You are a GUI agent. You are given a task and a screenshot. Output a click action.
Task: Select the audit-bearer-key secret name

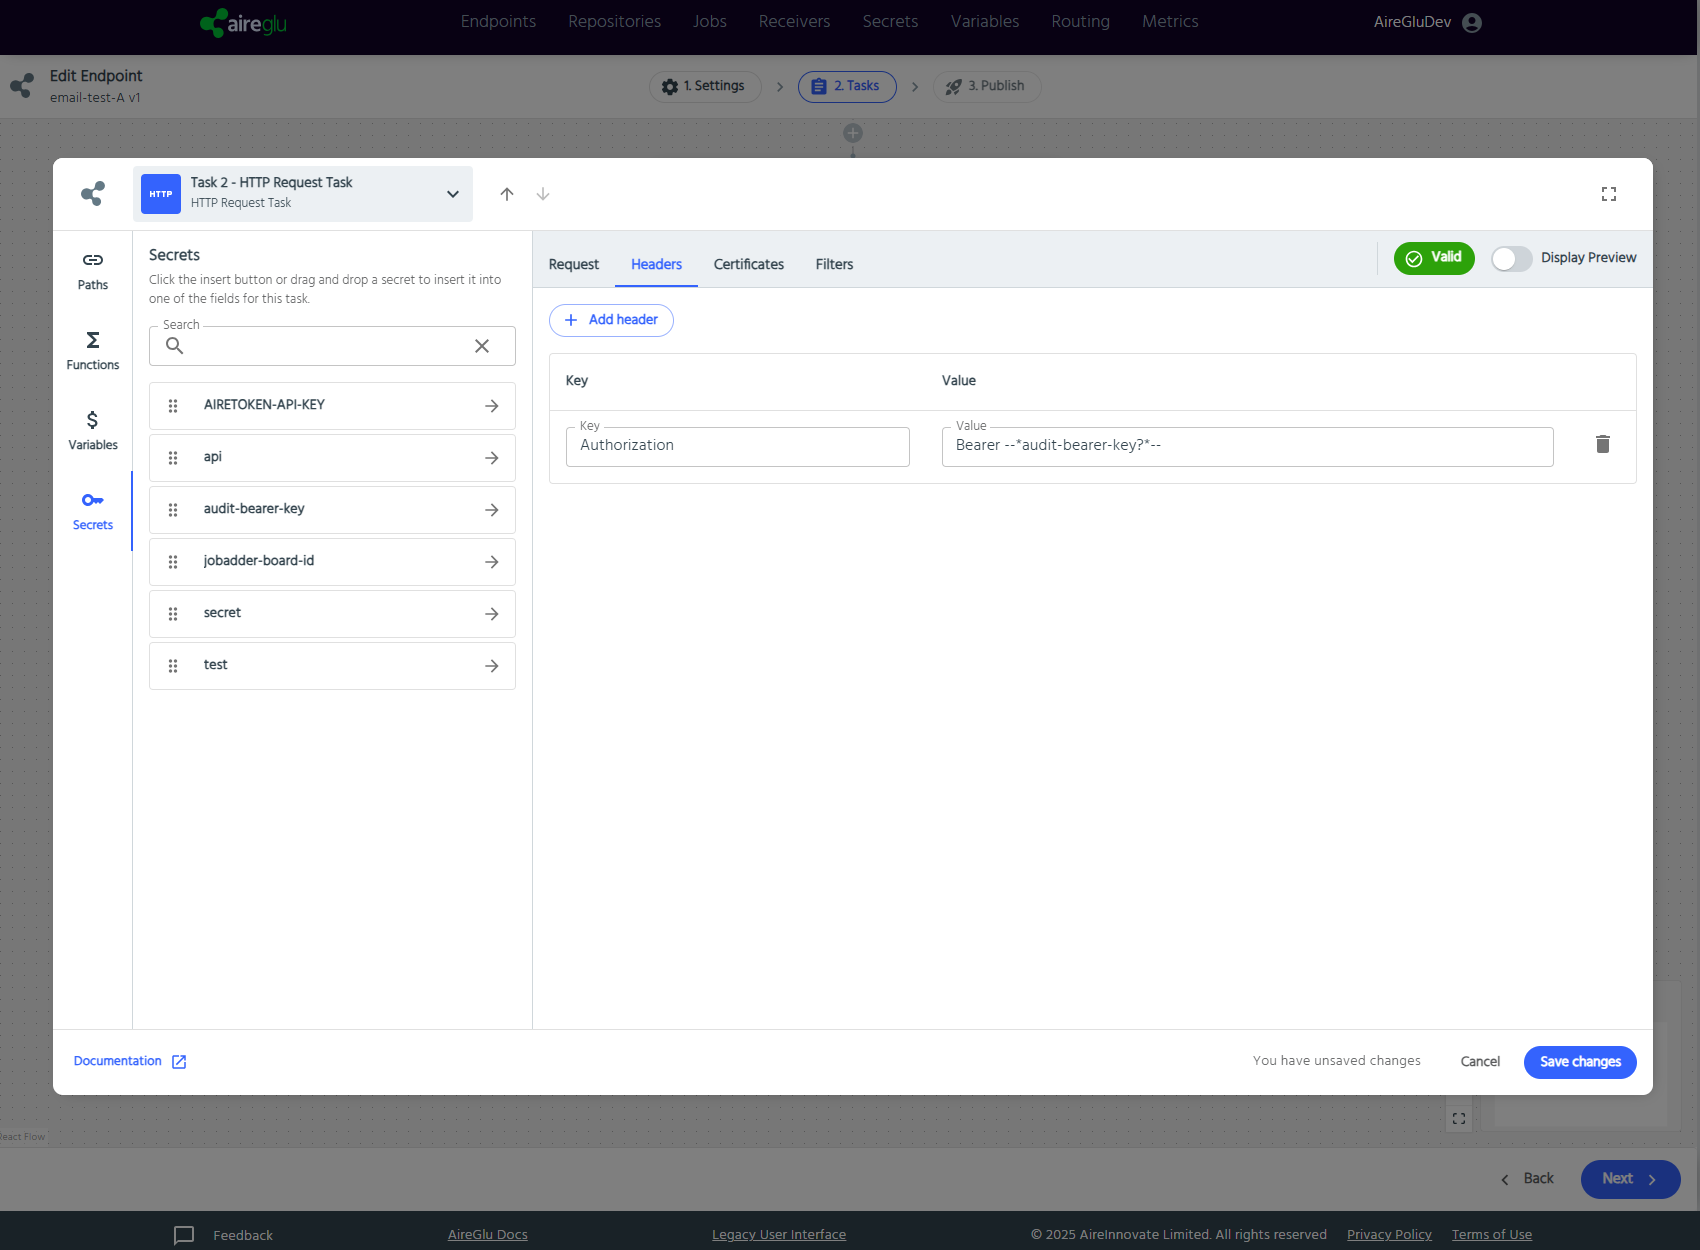coord(254,509)
